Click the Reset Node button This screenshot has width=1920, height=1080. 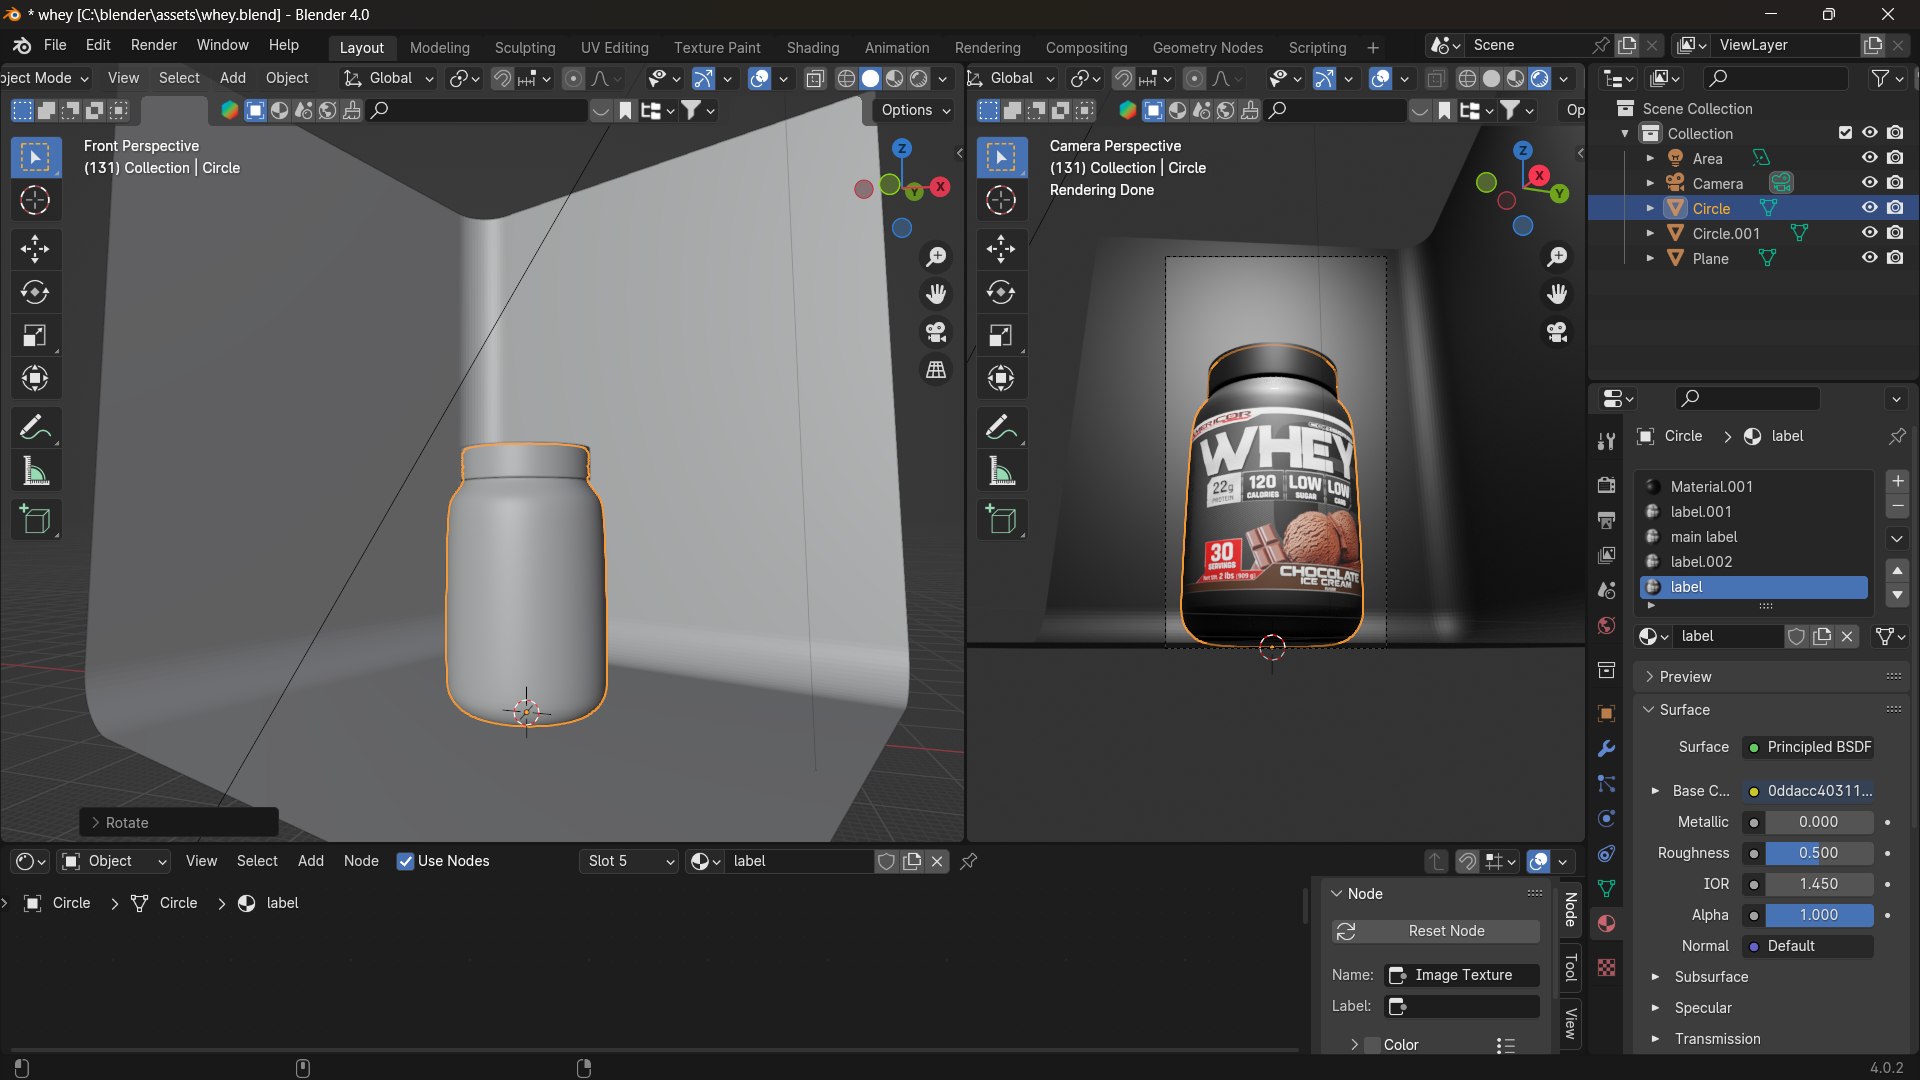[x=1436, y=931]
